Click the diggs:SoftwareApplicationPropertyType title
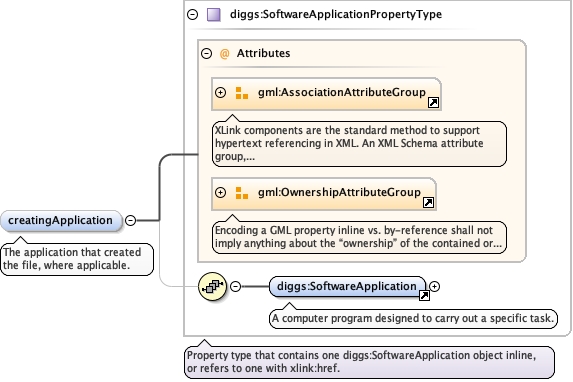Screen dimensions: 573x382 (x=336, y=14)
